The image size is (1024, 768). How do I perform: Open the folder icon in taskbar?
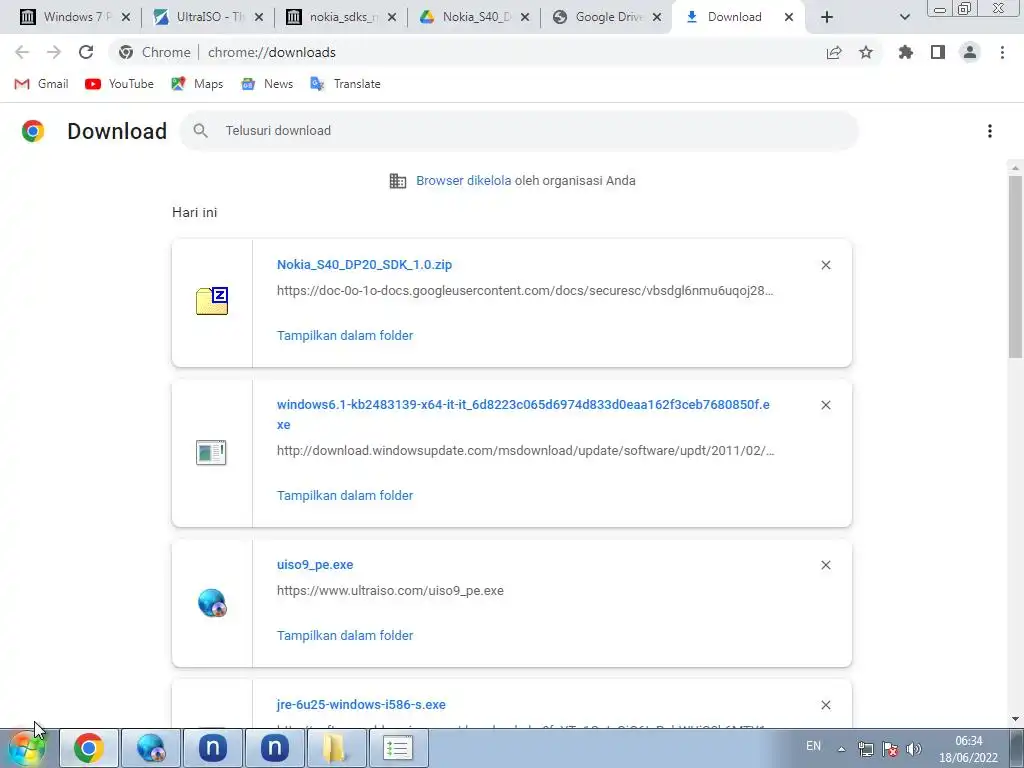click(336, 748)
